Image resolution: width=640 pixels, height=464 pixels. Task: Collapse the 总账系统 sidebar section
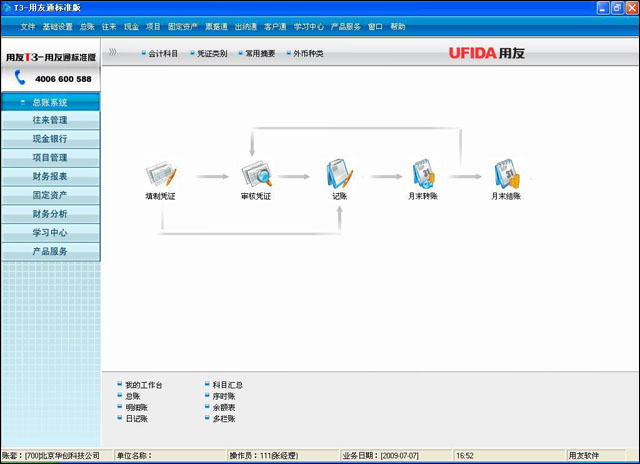pos(50,102)
